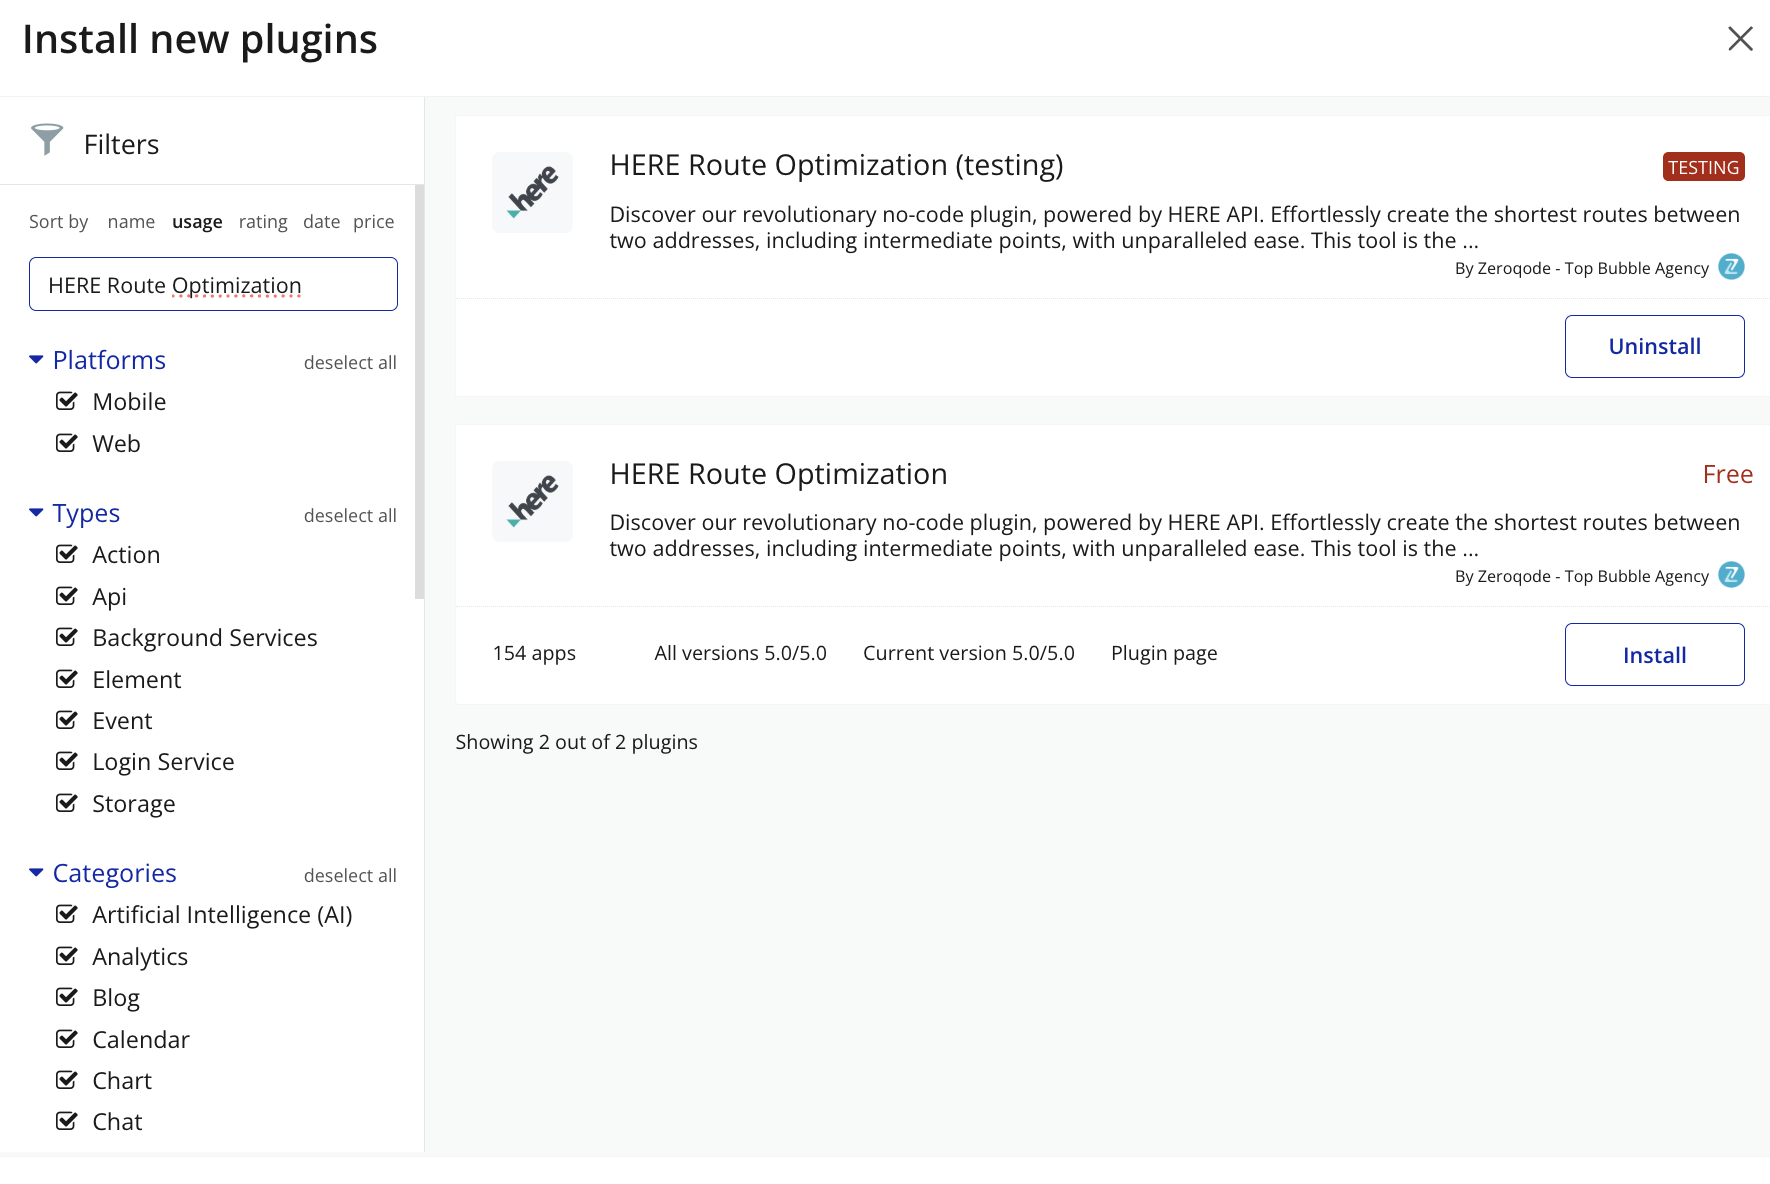Close the Install new plugins dialog
Viewport: 1770px width, 1184px height.
(1740, 39)
